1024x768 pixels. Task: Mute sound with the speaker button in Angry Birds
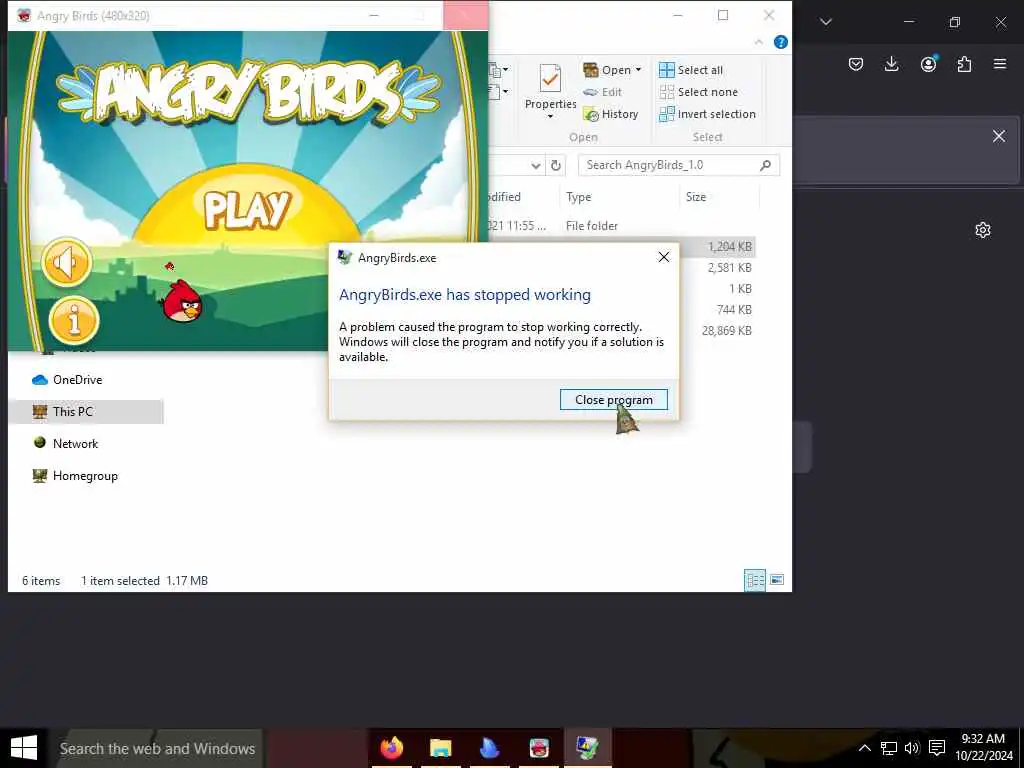(x=67, y=263)
